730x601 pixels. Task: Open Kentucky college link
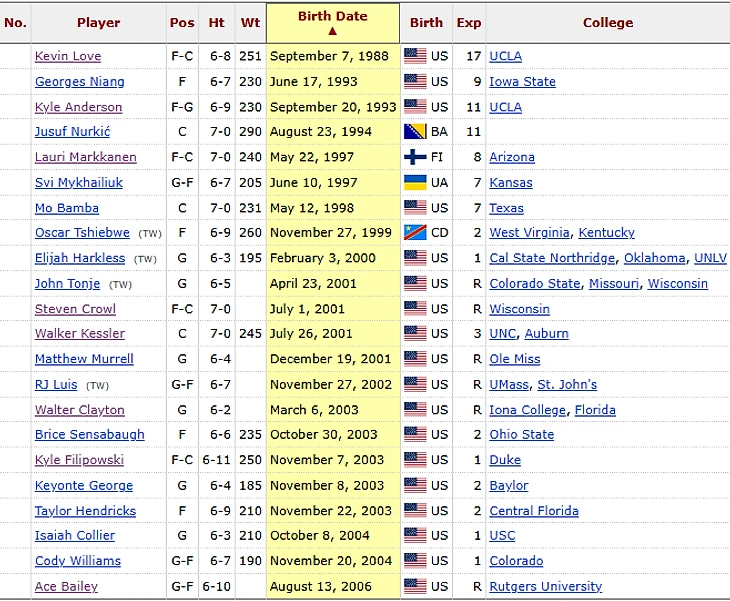[x=607, y=233]
